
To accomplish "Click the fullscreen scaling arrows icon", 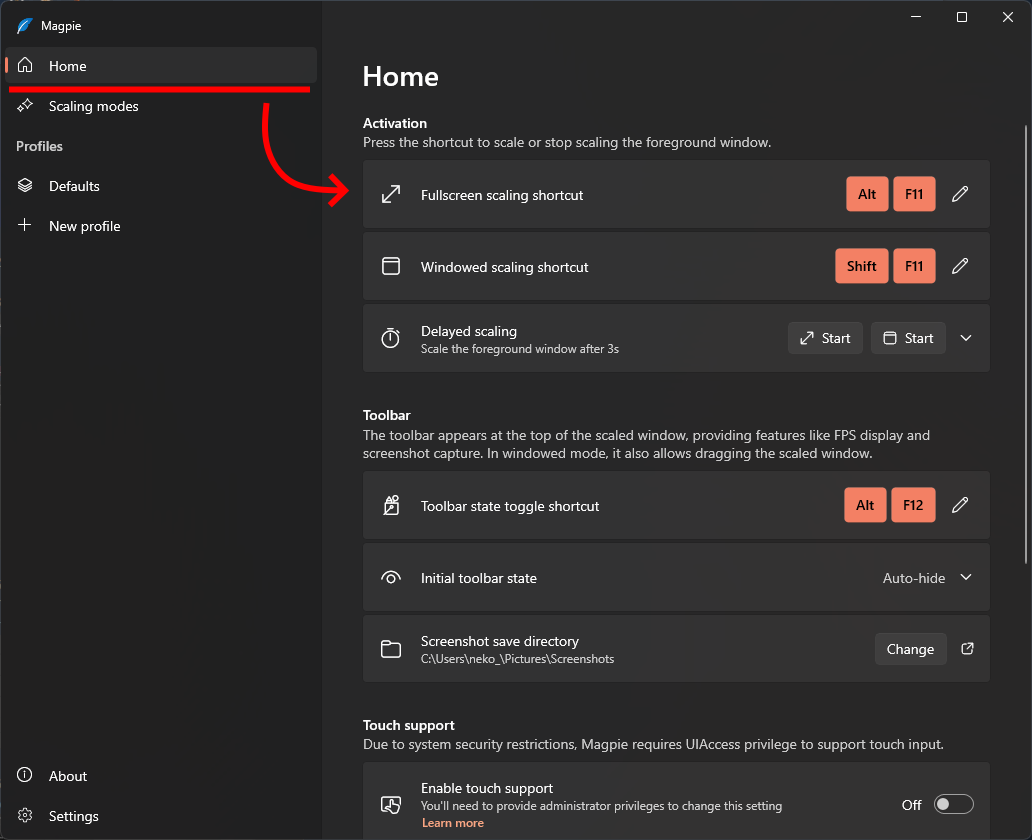I will click(391, 194).
